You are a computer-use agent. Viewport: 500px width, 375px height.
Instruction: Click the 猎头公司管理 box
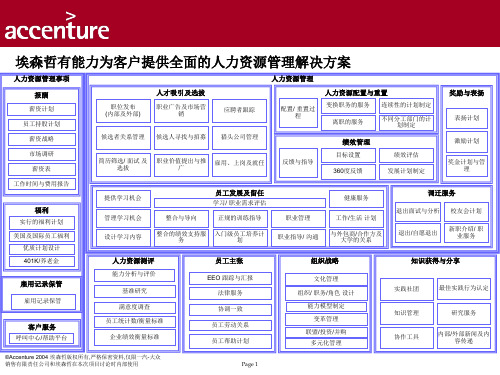[x=239, y=137]
